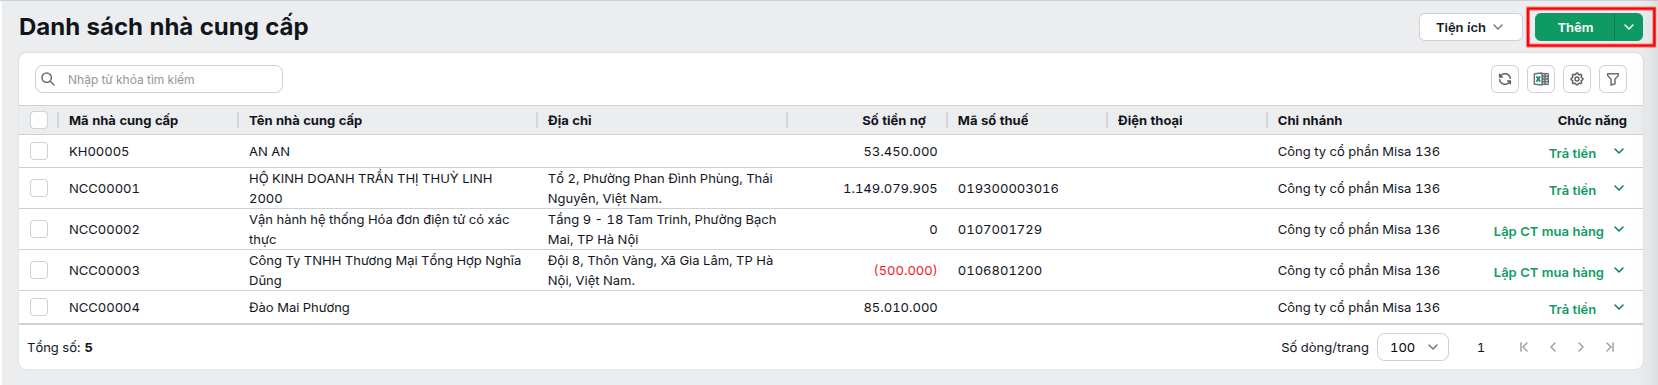Export supplier list to Excel
This screenshot has height=385, width=1658.
(x=1541, y=79)
